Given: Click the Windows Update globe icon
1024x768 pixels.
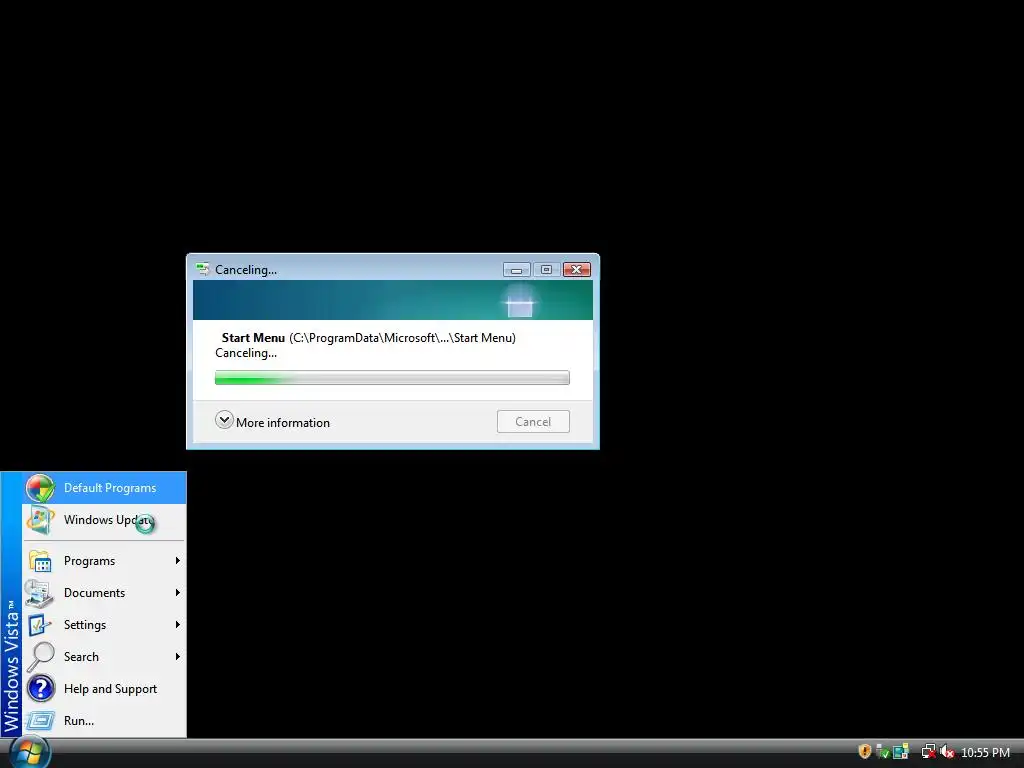Looking at the screenshot, I should coord(40,520).
